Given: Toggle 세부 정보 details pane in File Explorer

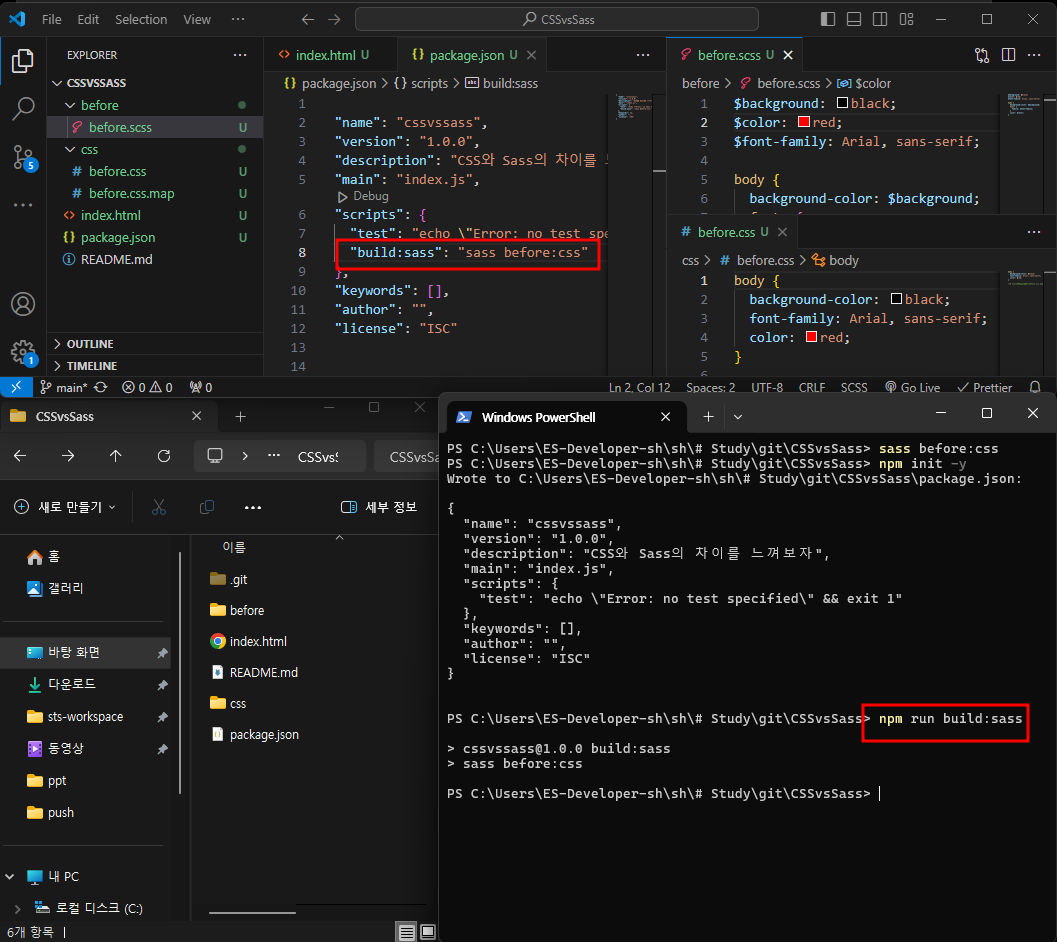Looking at the screenshot, I should [379, 507].
